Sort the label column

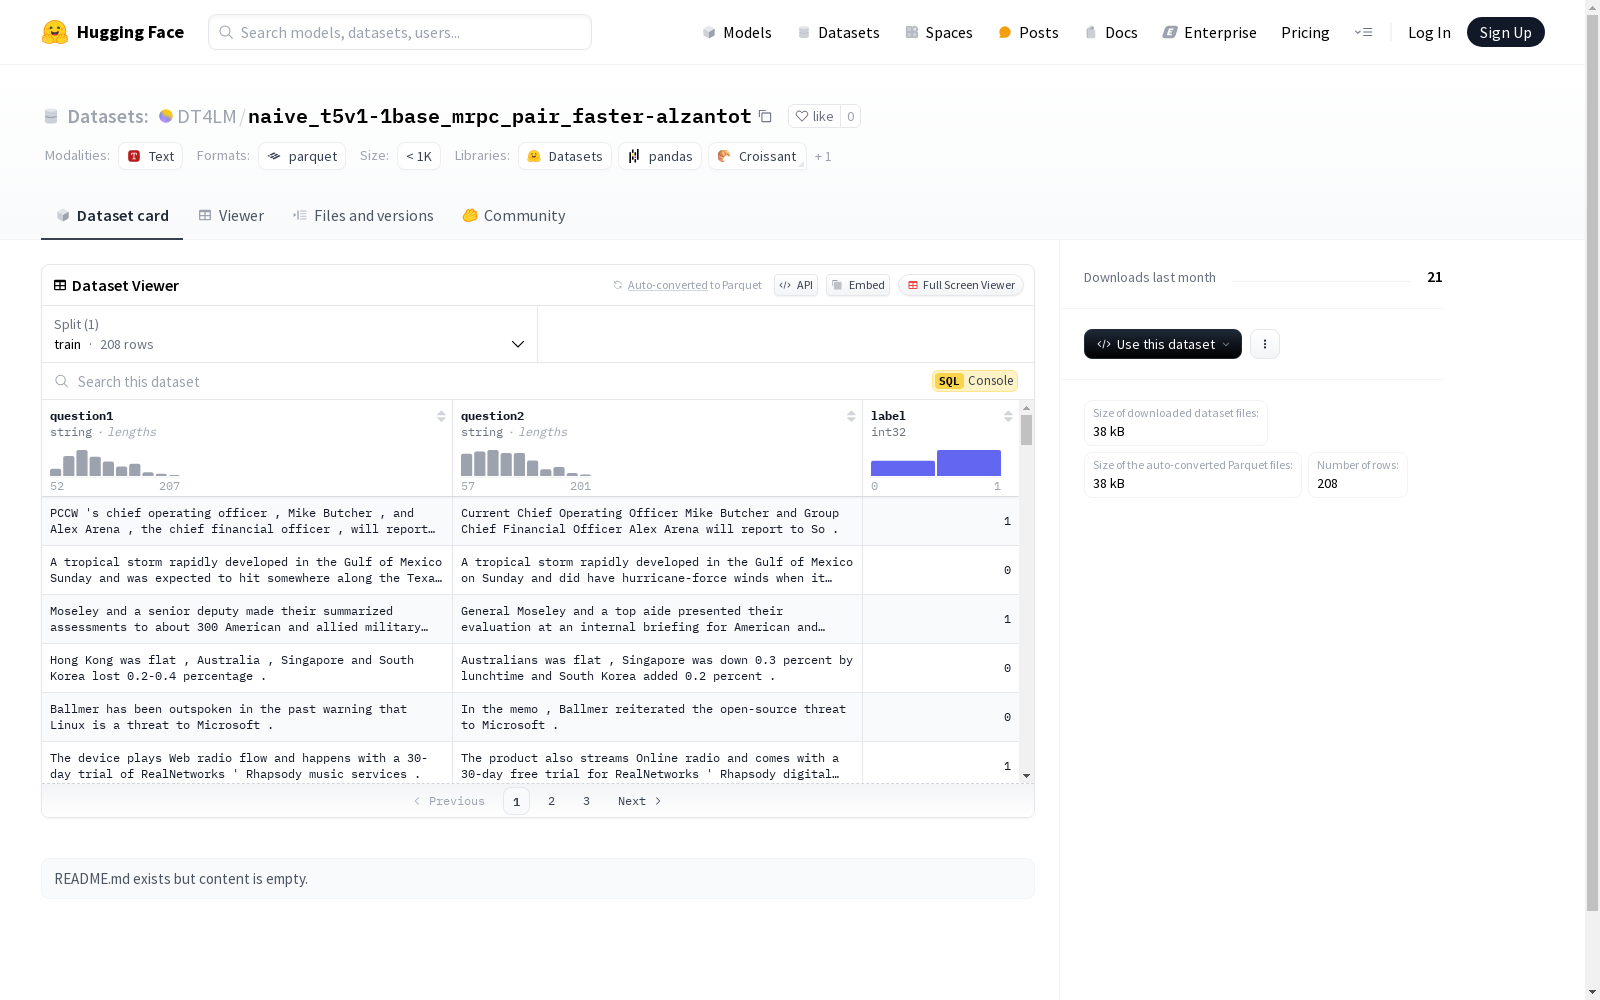[x=1008, y=416]
